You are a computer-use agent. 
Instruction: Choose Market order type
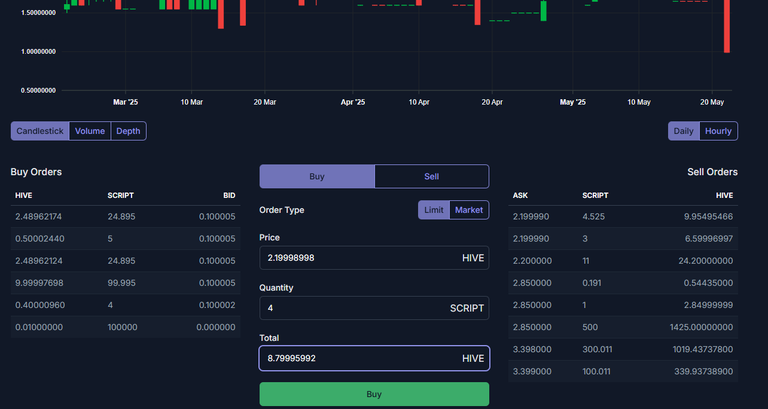[x=469, y=210]
